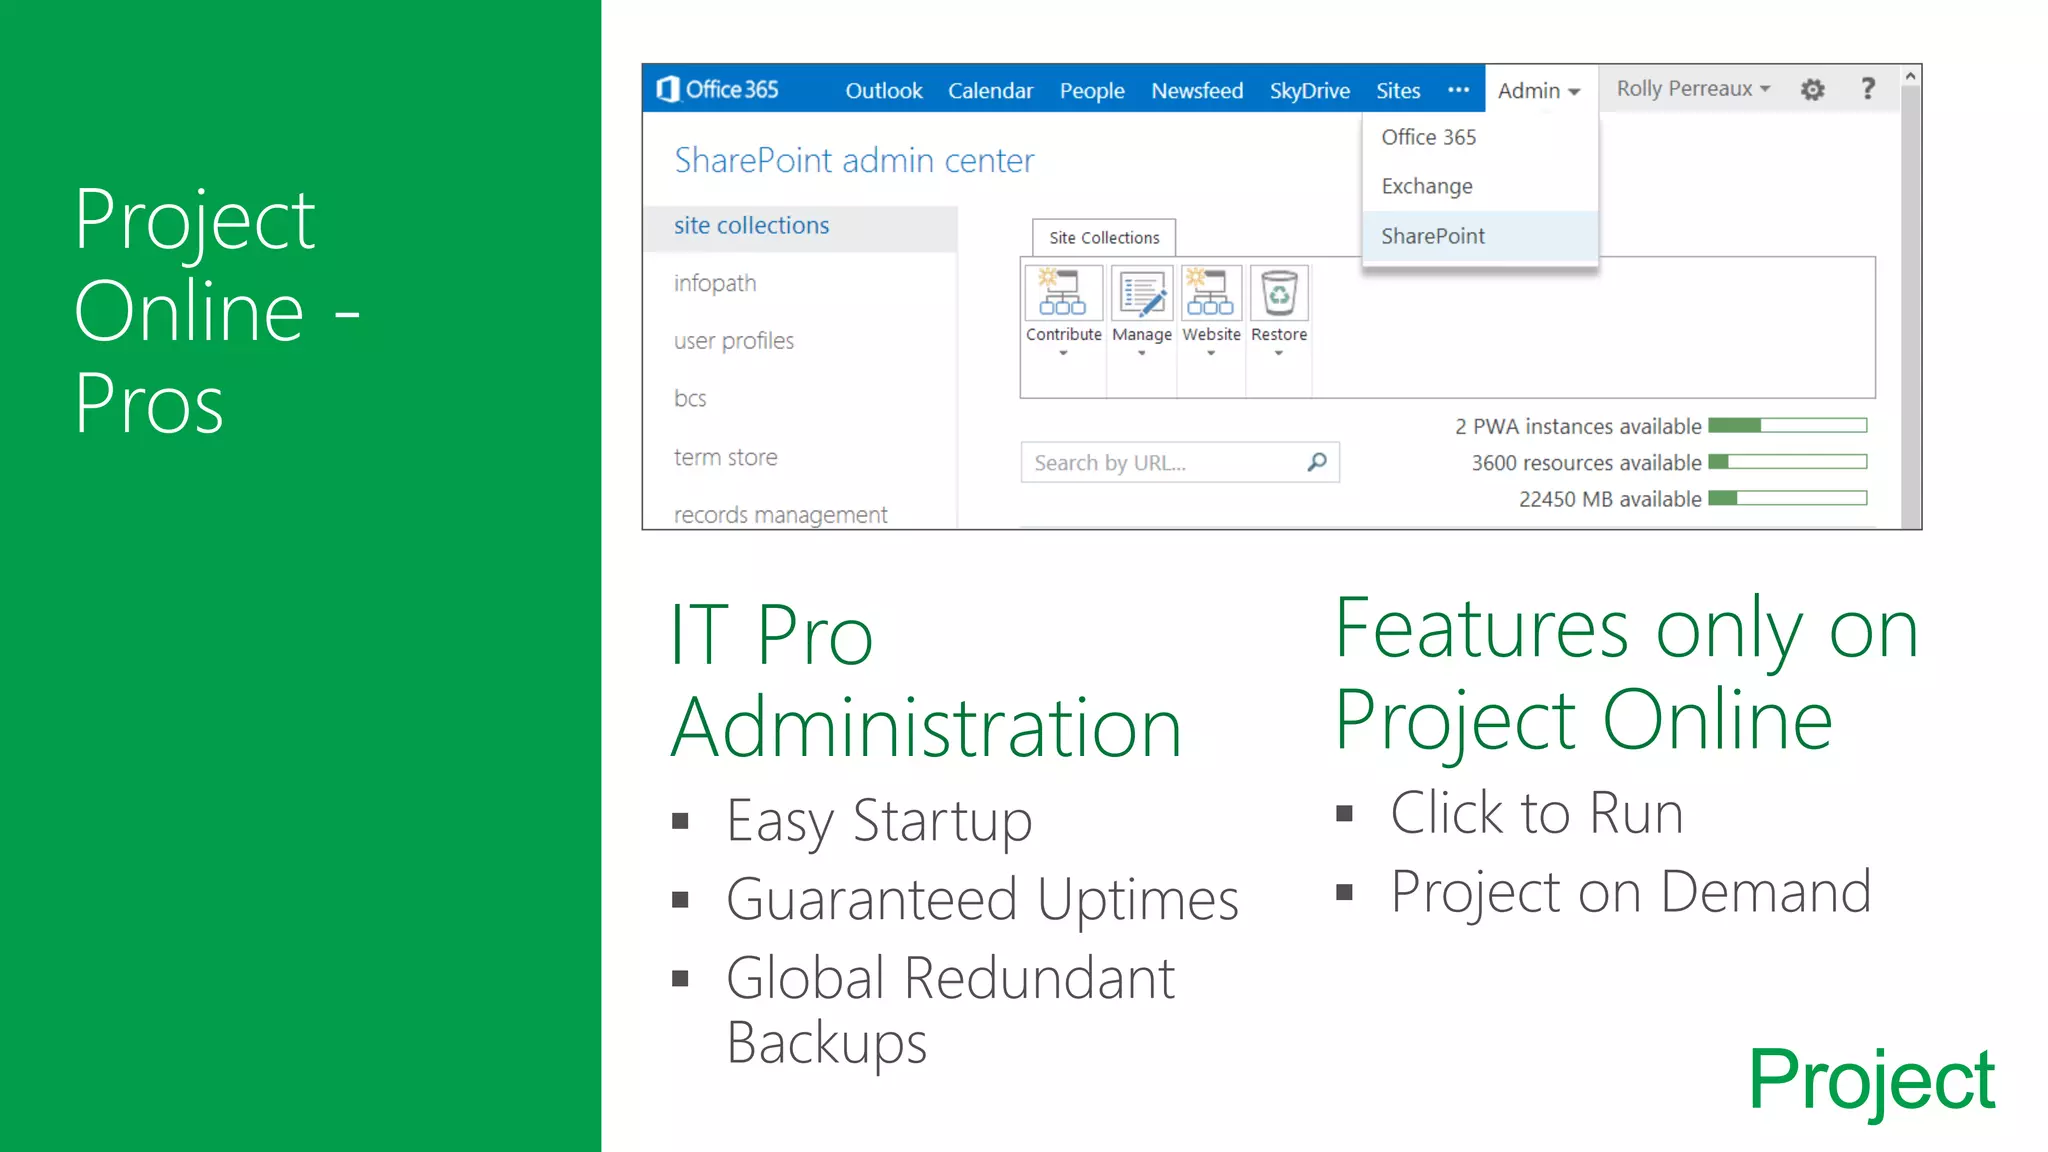Select Office 365 in the Admin menu

click(x=1480, y=137)
